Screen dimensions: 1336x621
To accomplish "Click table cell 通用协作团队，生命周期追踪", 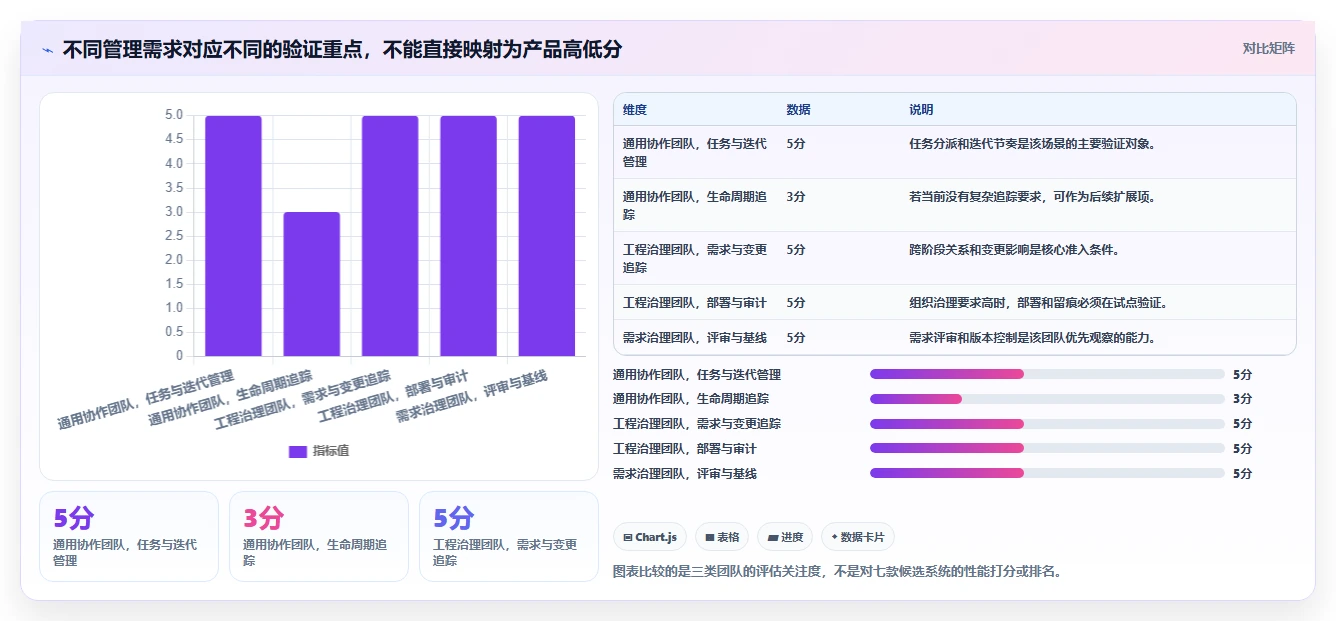I will (696, 205).
